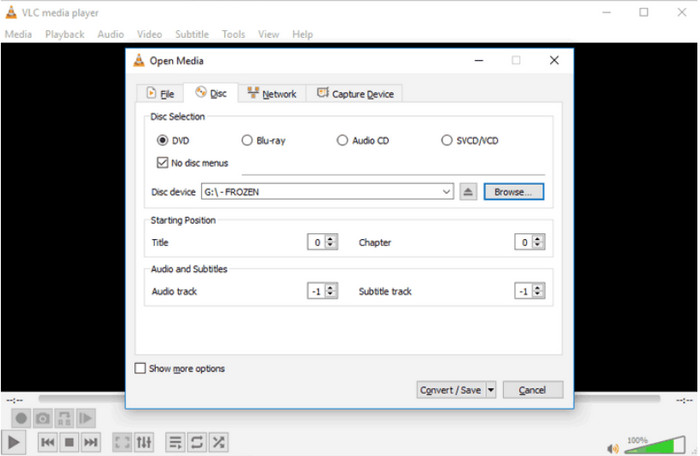Viewport: 700px width, 456px height.
Task: Open the Media menu
Action: pyautogui.click(x=18, y=34)
